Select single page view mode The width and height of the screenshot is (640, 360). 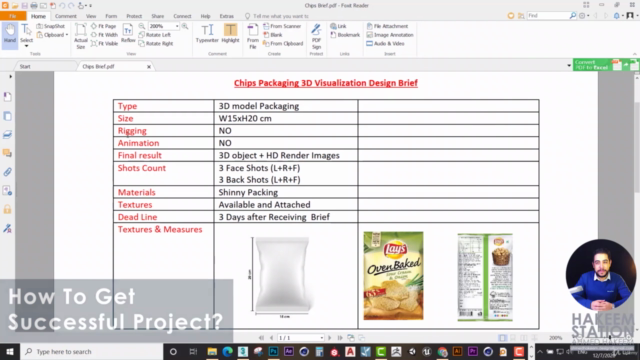tap(502, 338)
